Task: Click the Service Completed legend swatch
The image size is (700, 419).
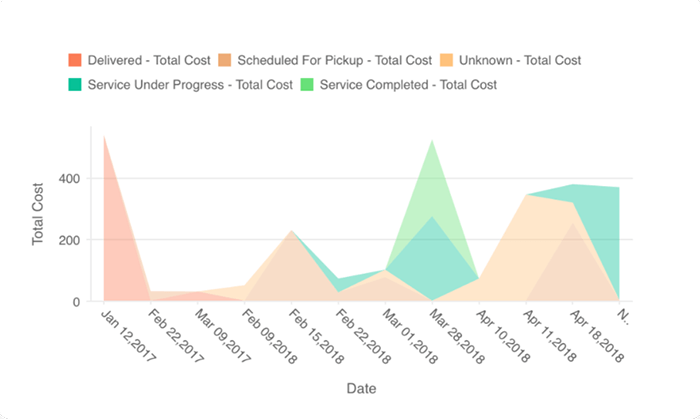Action: [x=310, y=85]
